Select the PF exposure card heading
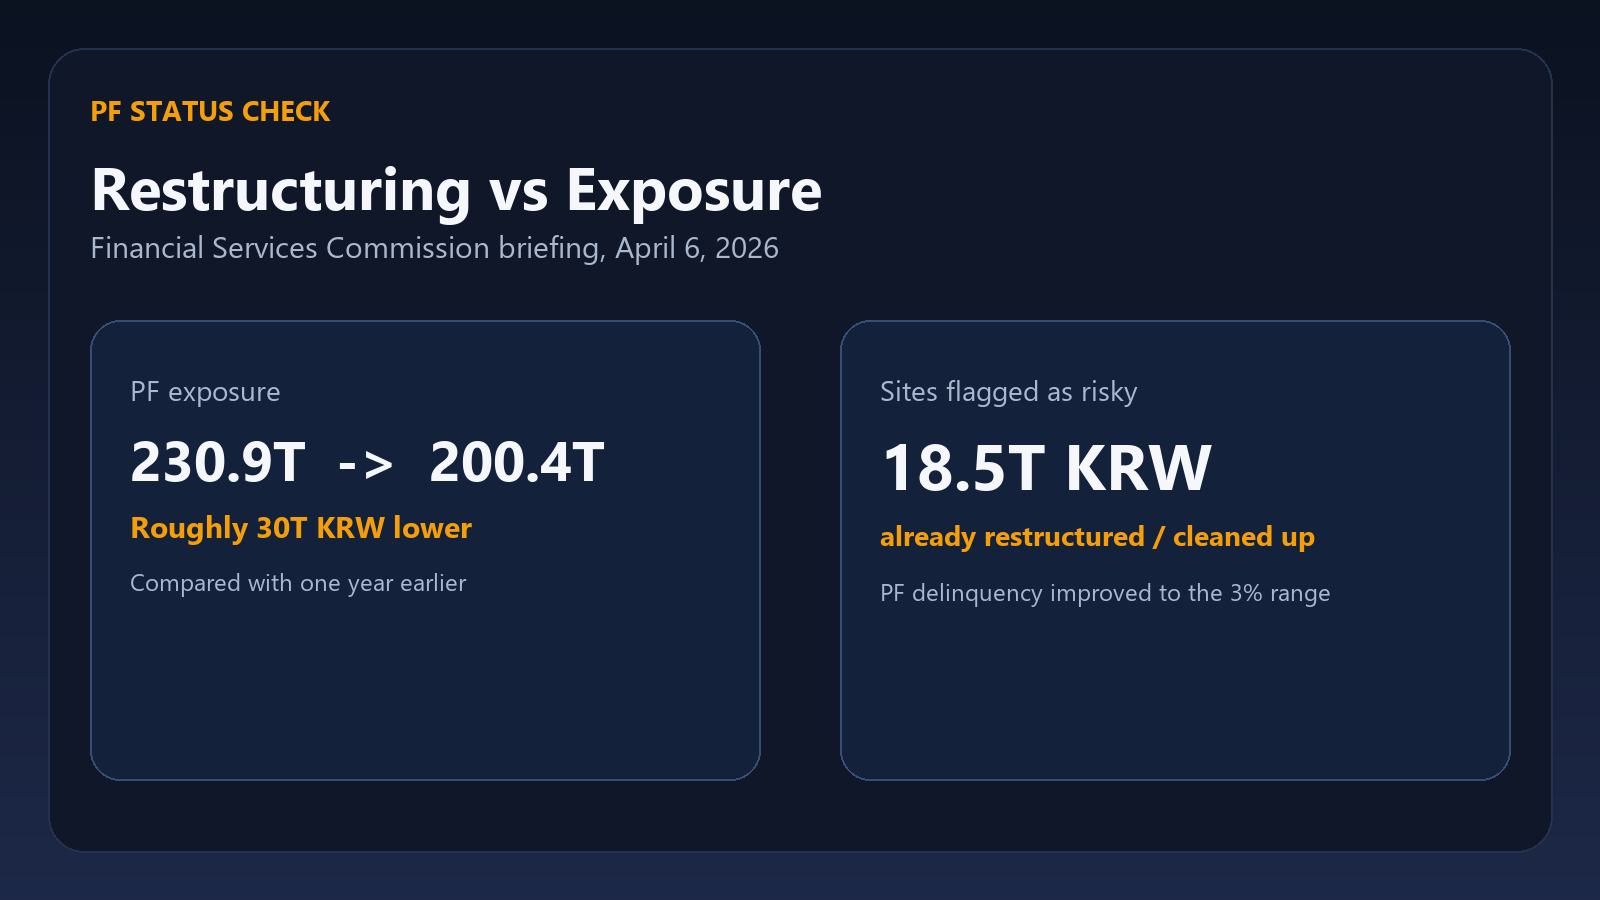The width and height of the screenshot is (1600, 900). tap(205, 392)
